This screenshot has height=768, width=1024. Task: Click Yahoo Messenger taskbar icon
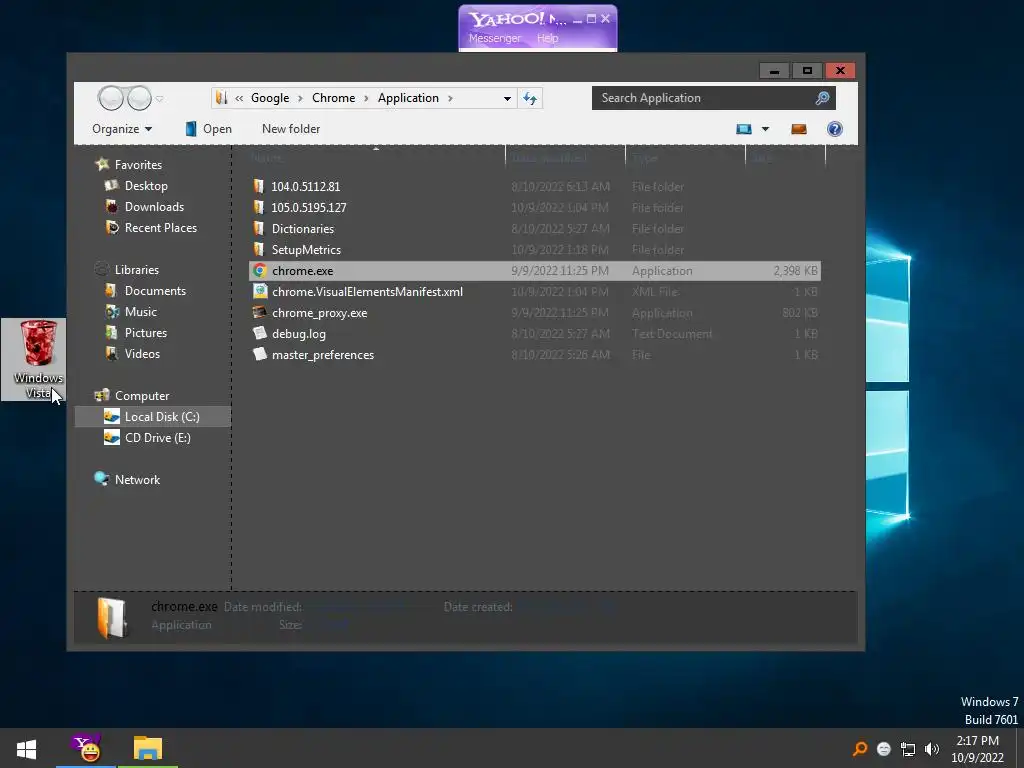pyautogui.click(x=86, y=748)
